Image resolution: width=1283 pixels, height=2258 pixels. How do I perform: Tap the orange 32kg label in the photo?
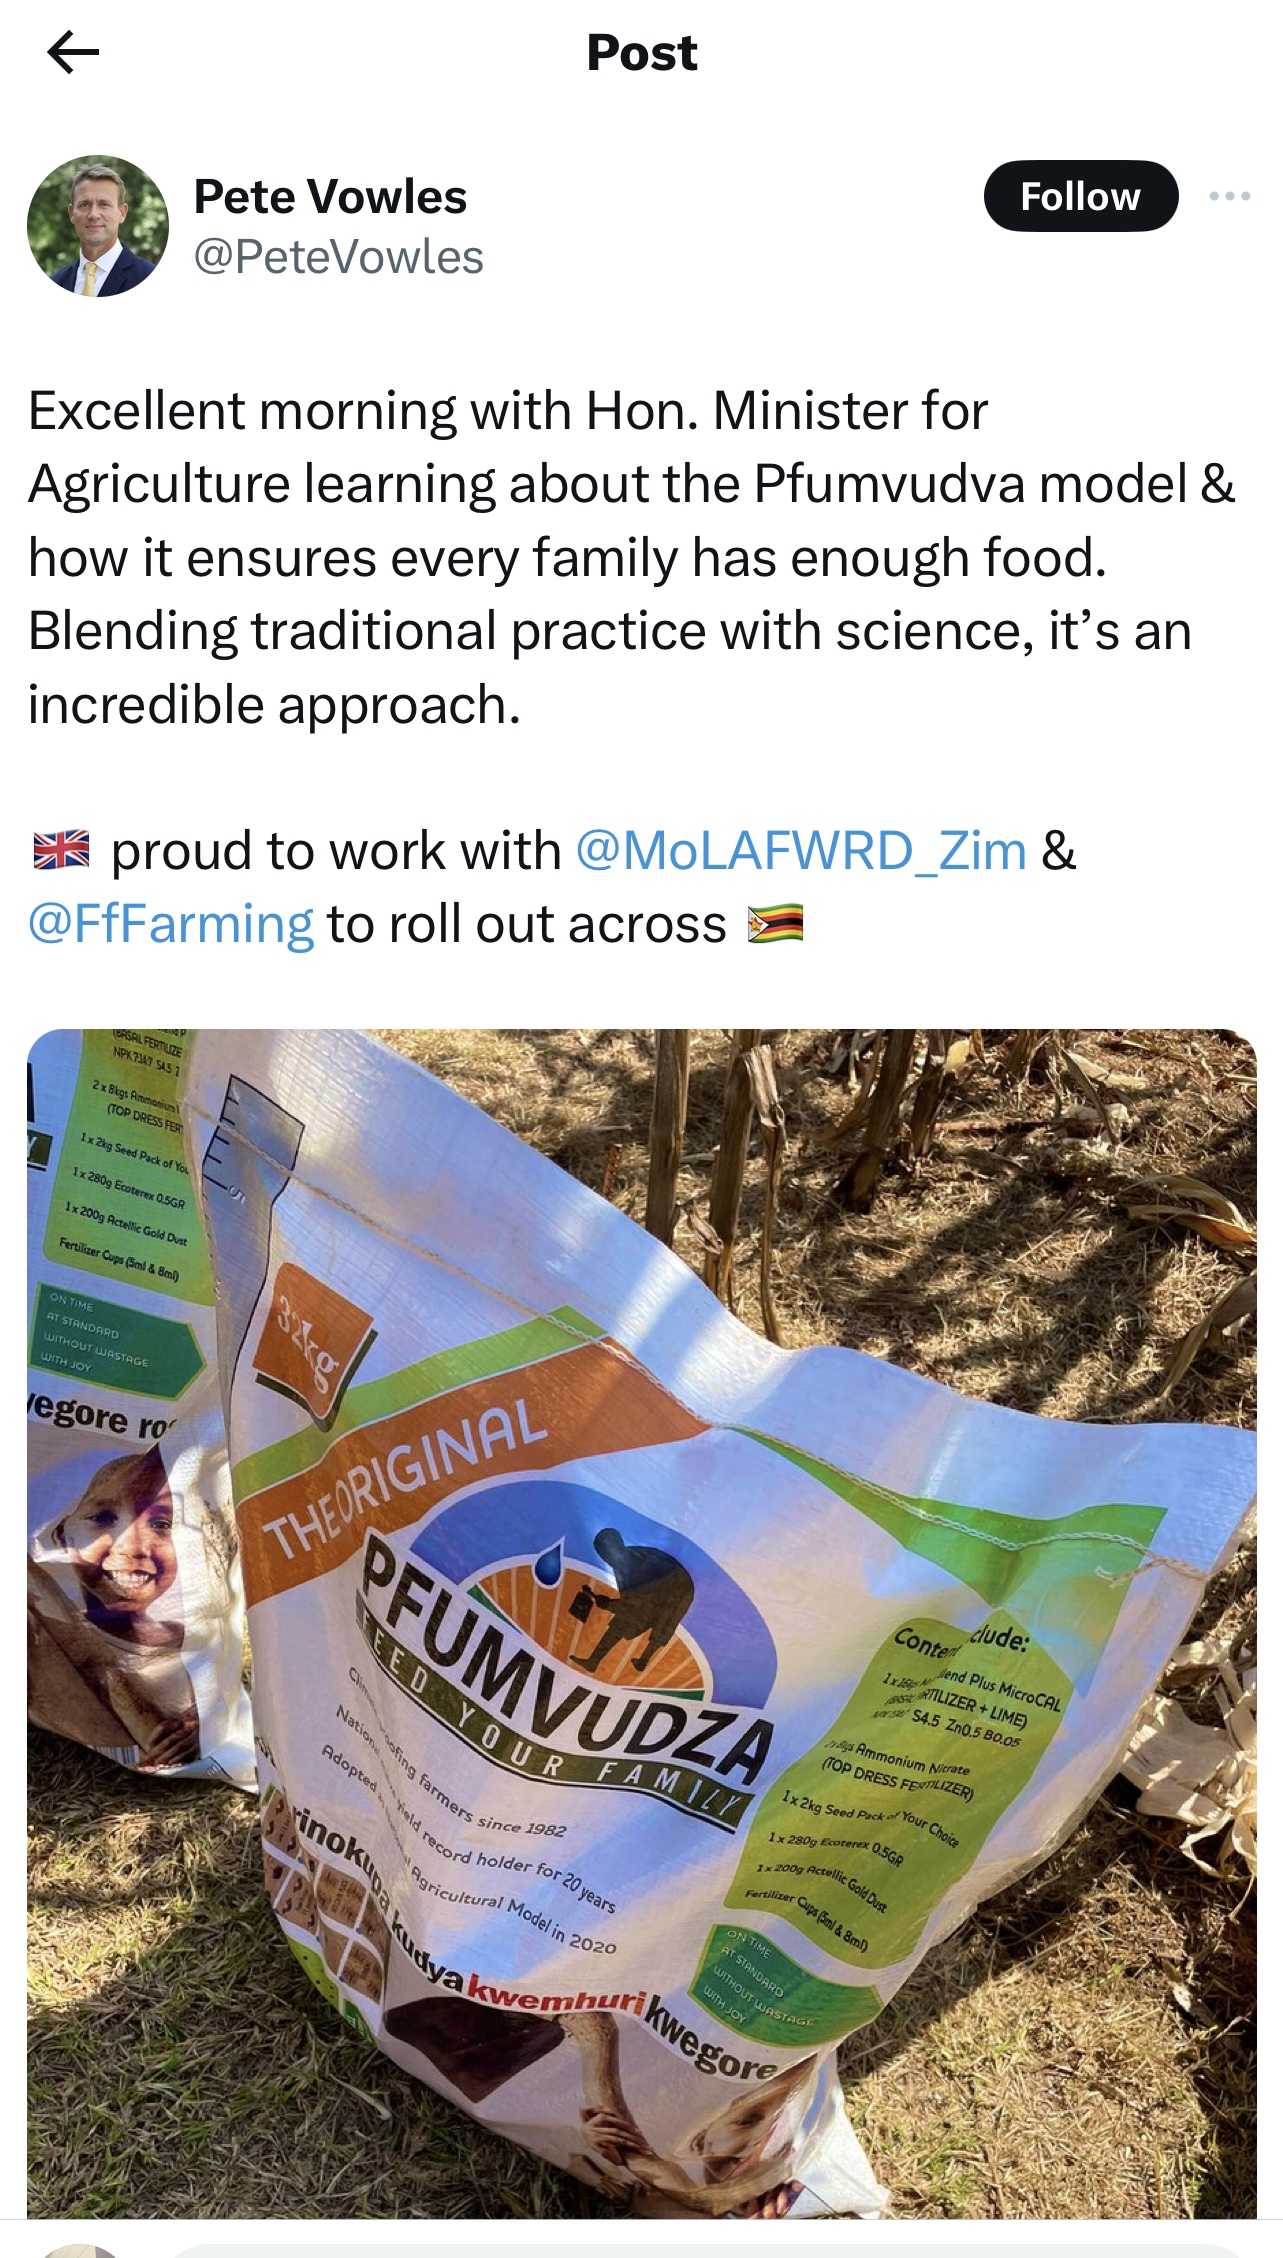tap(313, 1338)
